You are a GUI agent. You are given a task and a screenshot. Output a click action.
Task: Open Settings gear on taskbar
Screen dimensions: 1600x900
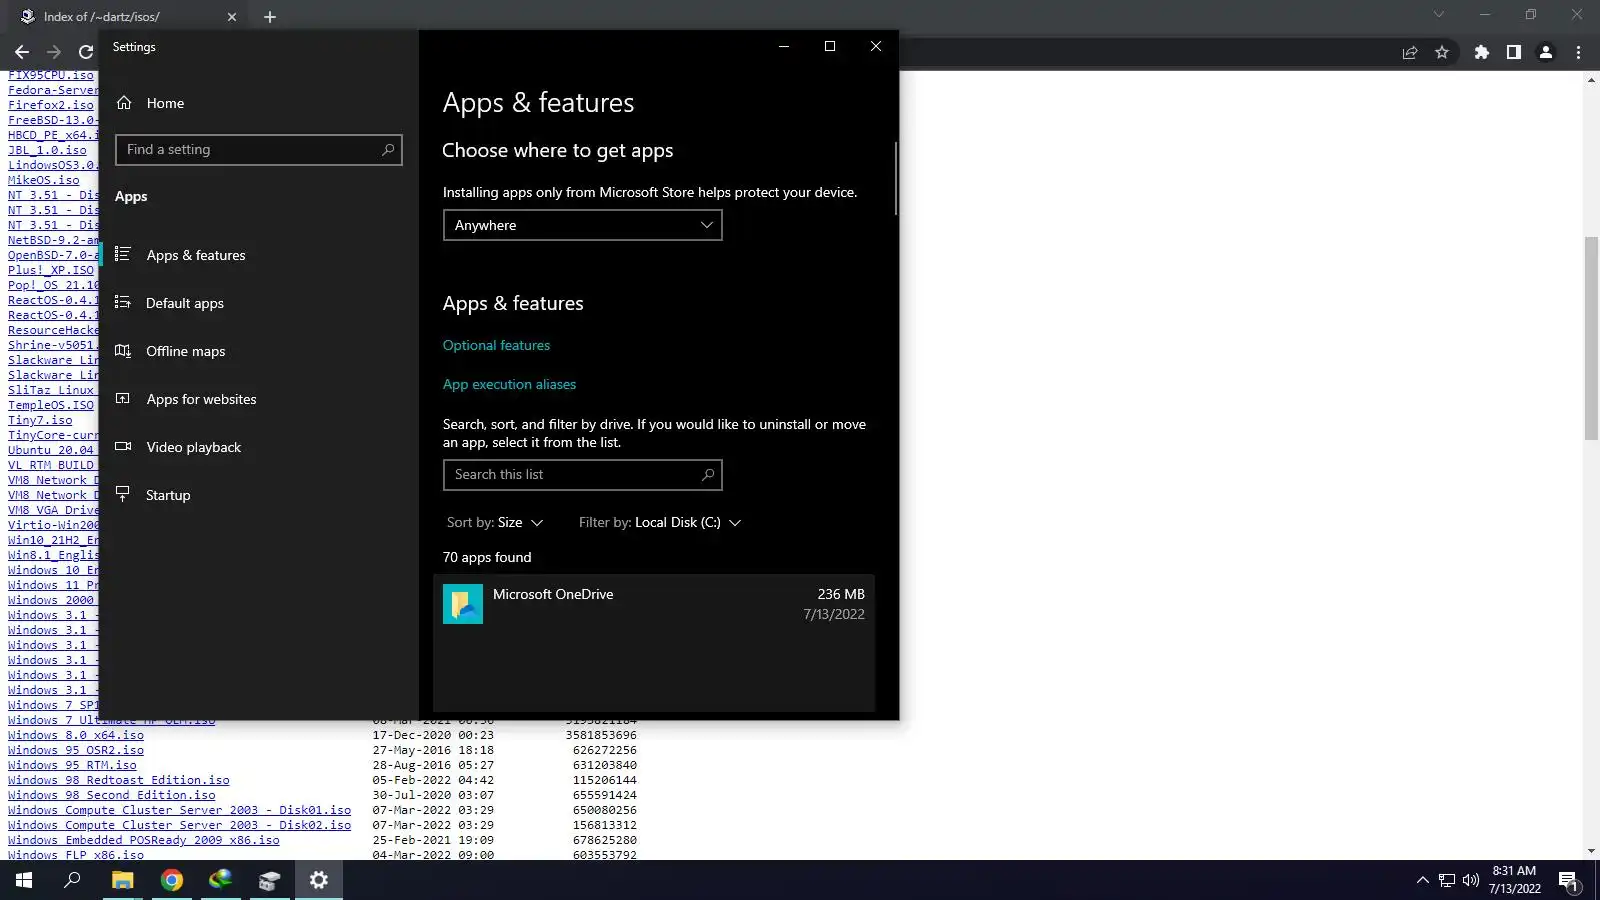point(319,880)
